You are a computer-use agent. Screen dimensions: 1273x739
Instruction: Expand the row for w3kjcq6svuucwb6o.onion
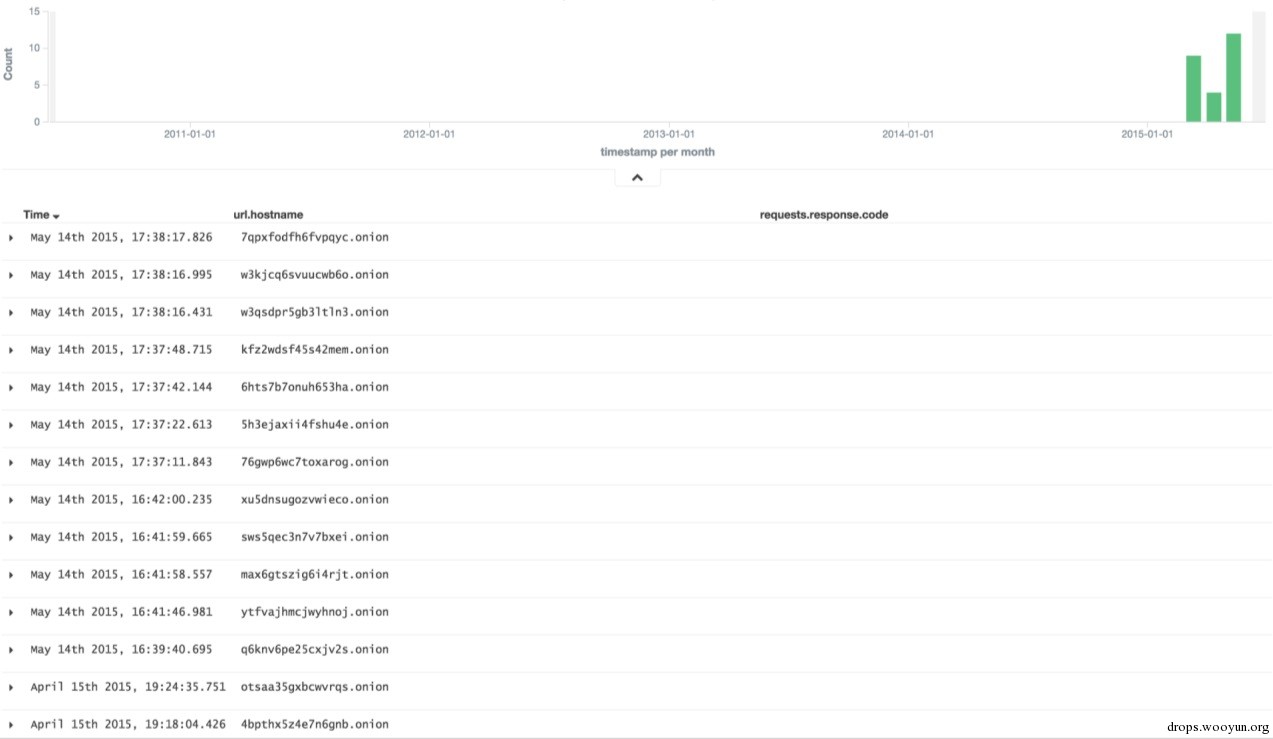click(11, 275)
